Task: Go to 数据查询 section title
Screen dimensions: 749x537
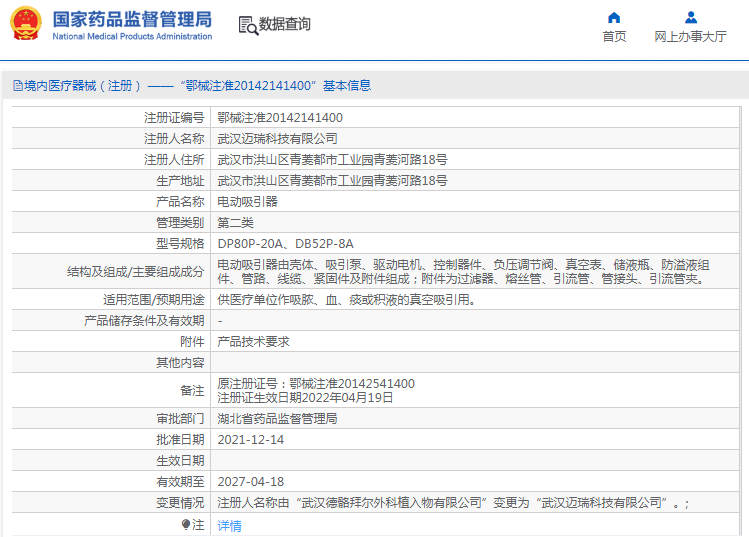Action: tap(285, 25)
